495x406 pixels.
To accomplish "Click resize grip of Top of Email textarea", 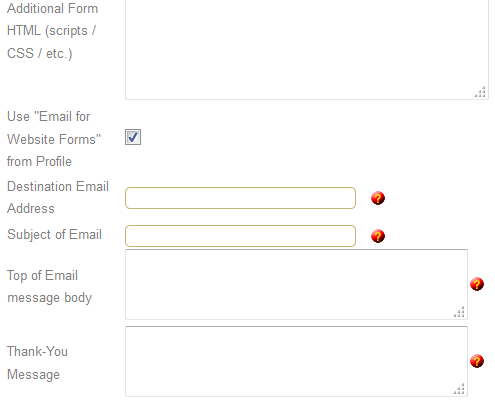I will coord(459,312).
